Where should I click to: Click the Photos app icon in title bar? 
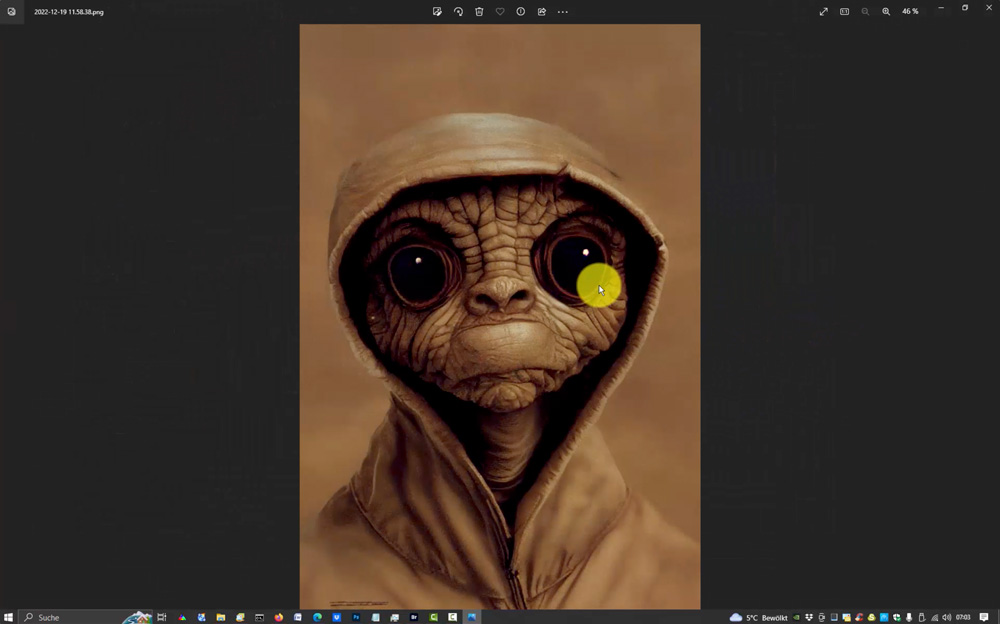click(x=11, y=11)
